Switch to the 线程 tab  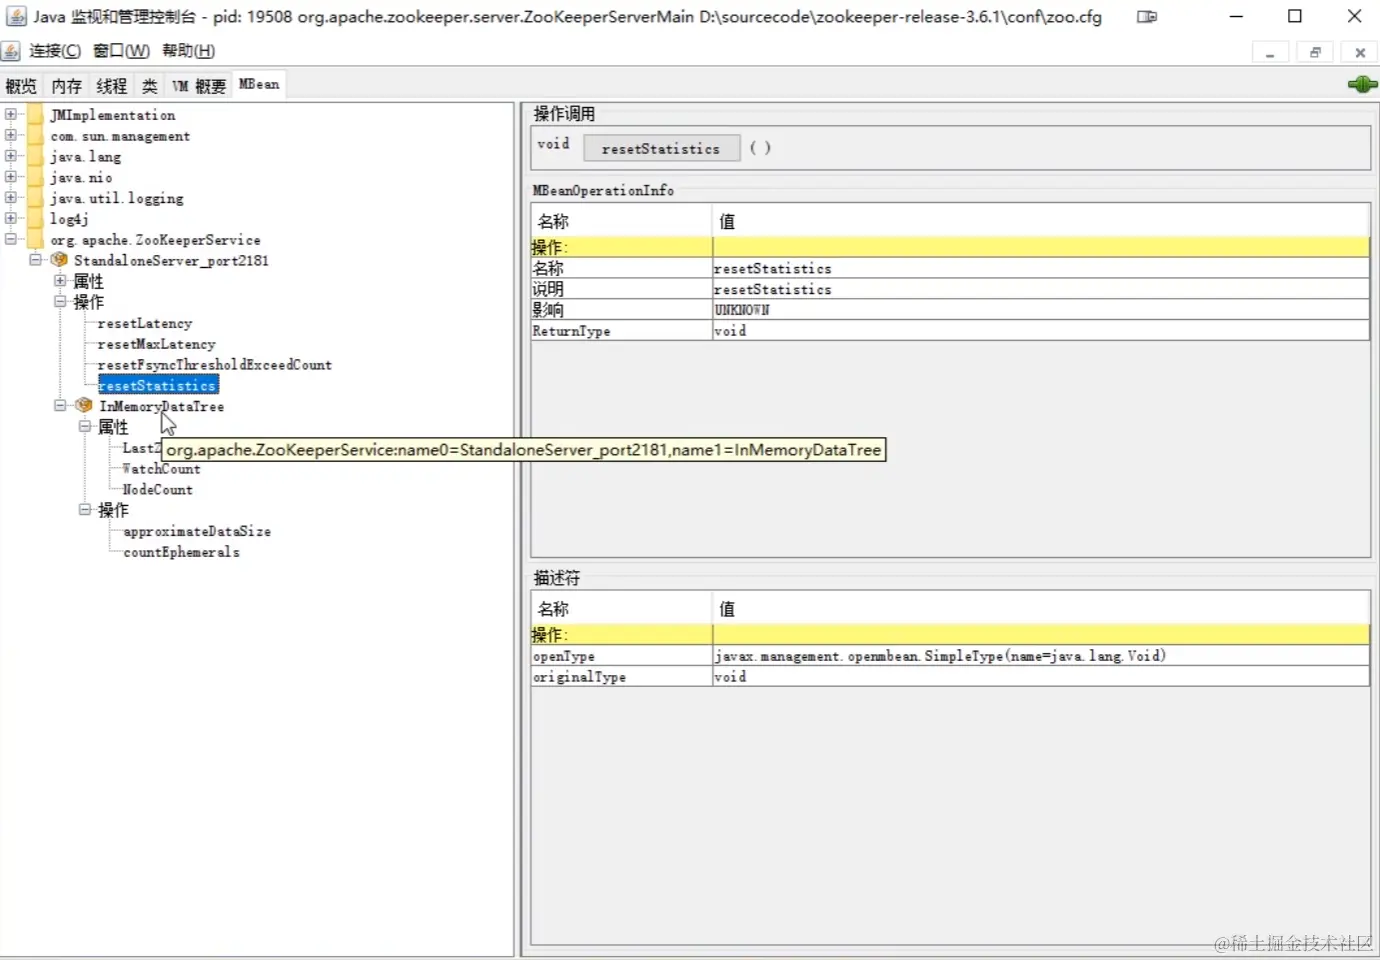[112, 86]
